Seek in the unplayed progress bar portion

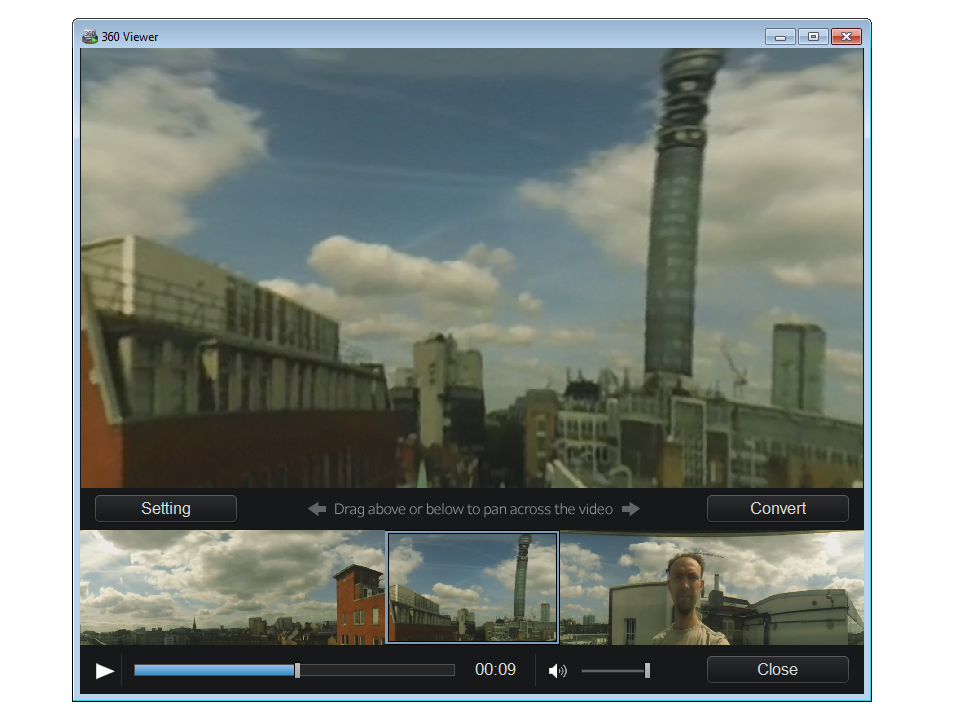377,670
